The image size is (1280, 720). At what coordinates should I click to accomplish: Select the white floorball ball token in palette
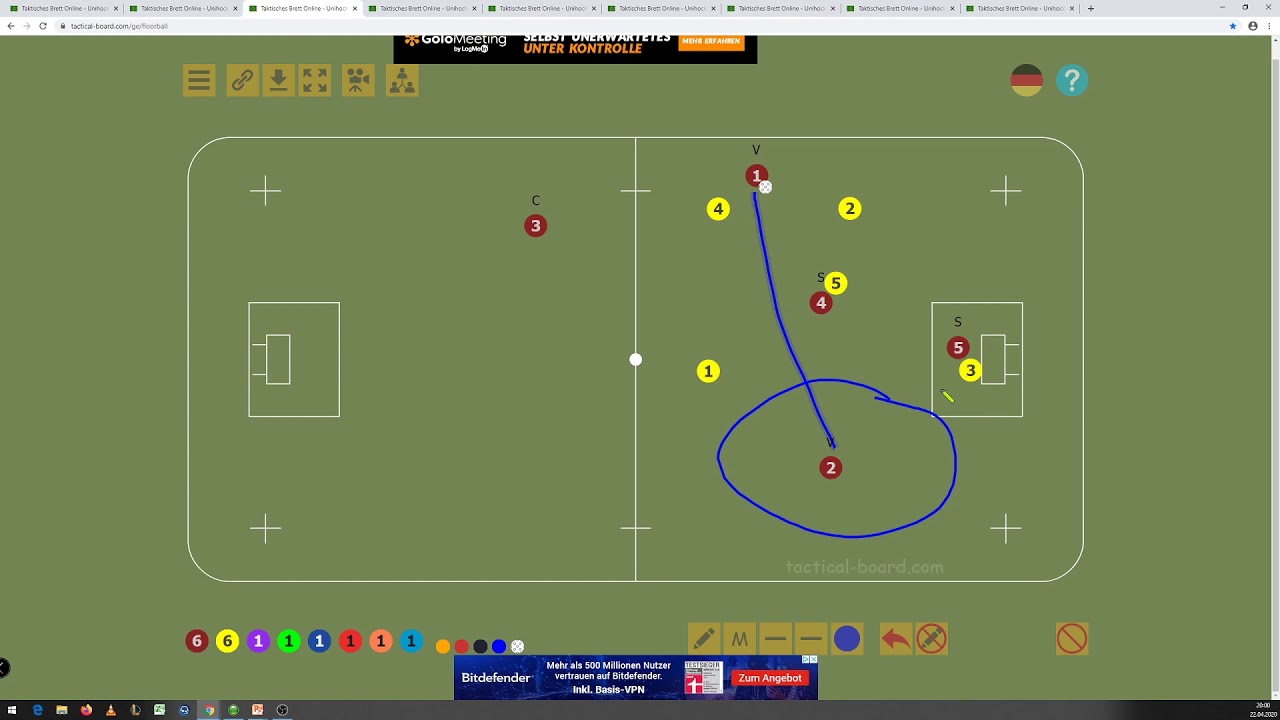(x=517, y=647)
